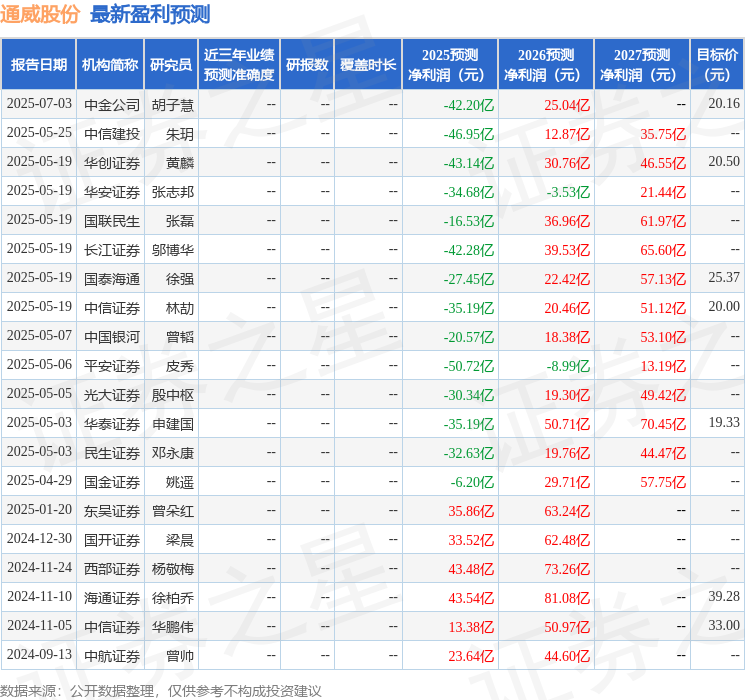The image size is (745, 700).
Task: Click the 研究员 column header
Action: click(171, 64)
